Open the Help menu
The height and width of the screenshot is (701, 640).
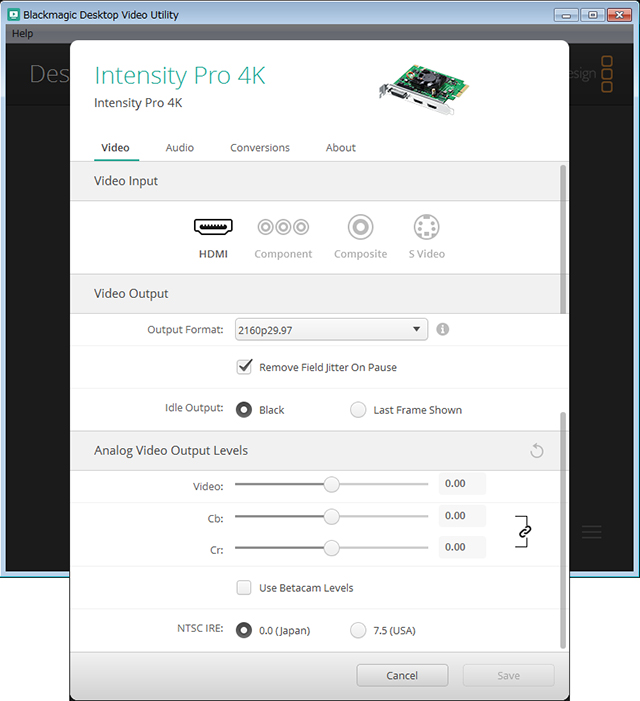click(x=22, y=34)
